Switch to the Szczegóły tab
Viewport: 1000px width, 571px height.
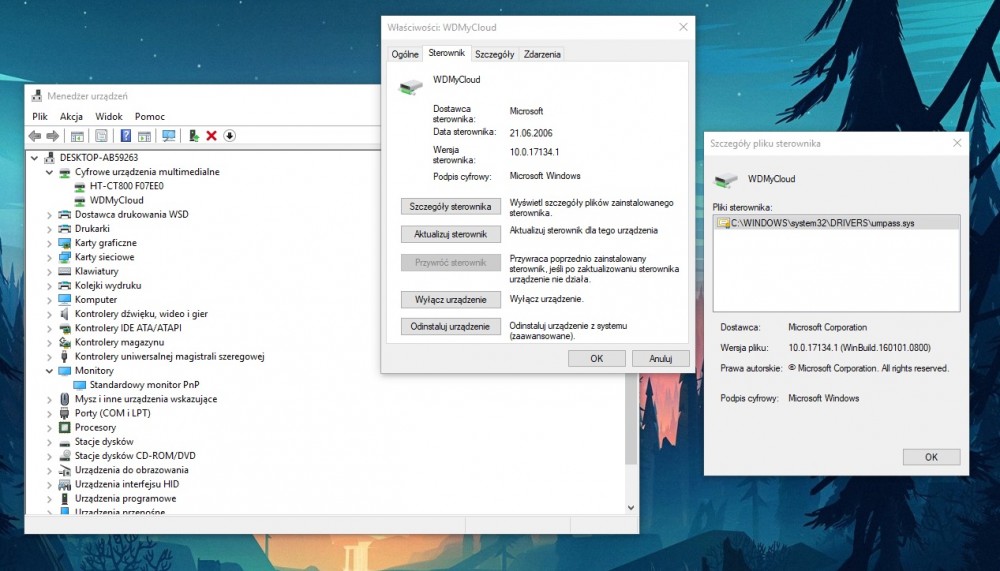pyautogui.click(x=494, y=54)
